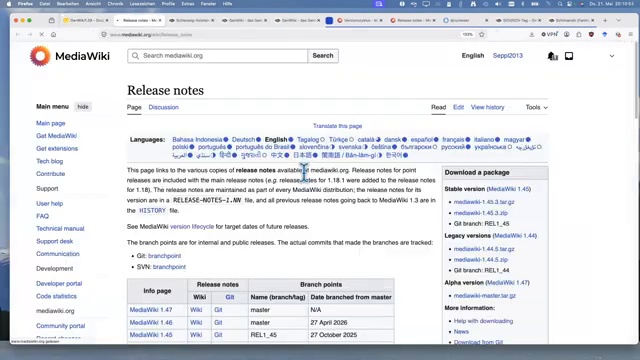Open the Wiki notes for MediaWiki 1.46
This screenshot has width=640, height=360.
[x=196, y=322]
